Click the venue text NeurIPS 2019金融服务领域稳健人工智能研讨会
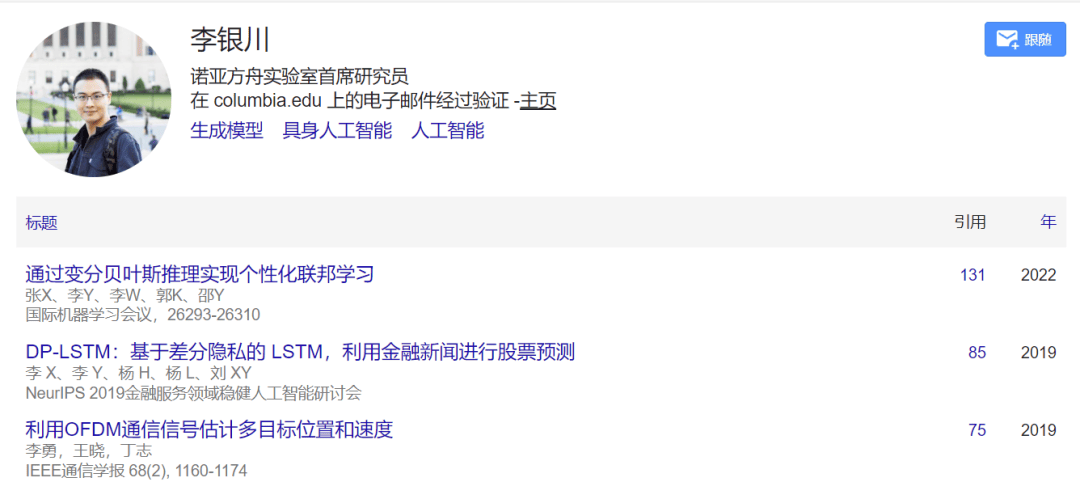Screen dimensions: 1080x482 194,394
